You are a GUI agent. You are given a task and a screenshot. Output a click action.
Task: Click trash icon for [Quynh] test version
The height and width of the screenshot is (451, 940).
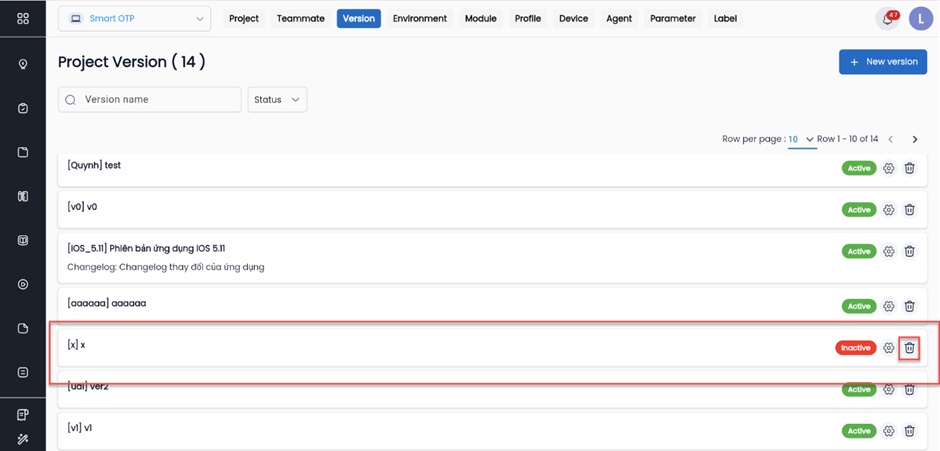pos(909,168)
